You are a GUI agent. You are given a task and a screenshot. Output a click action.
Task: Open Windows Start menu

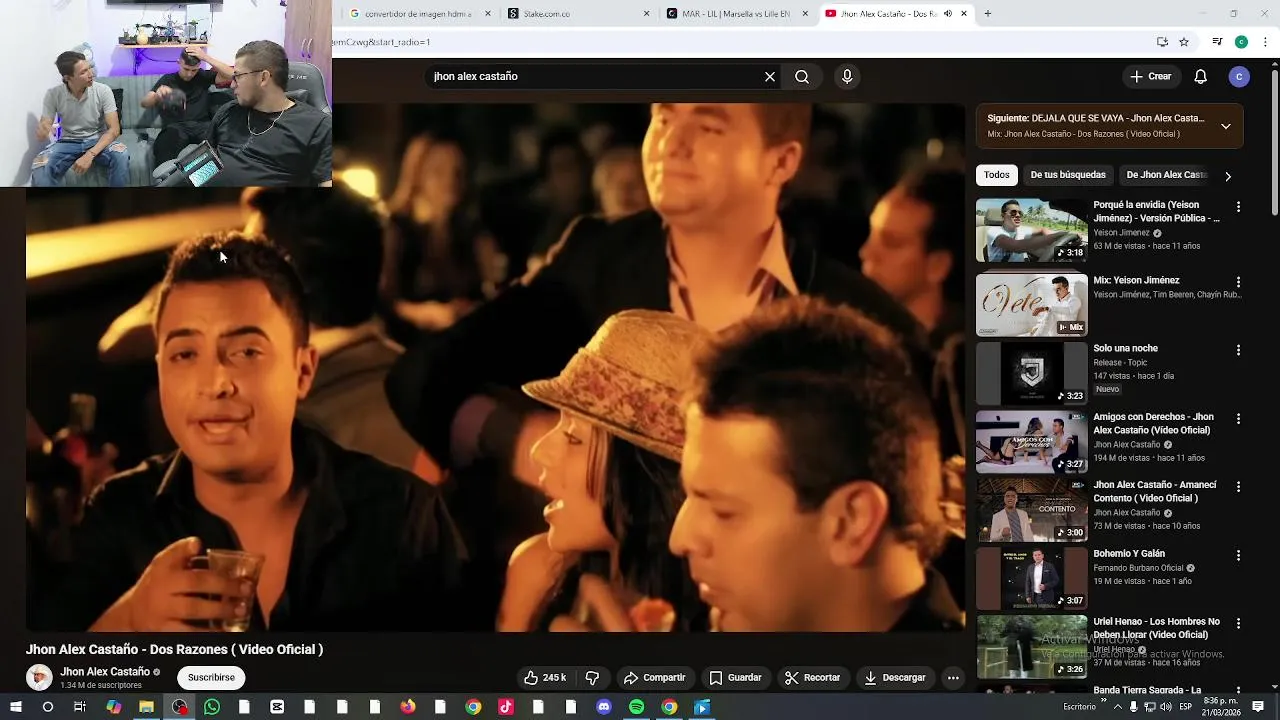coord(15,707)
